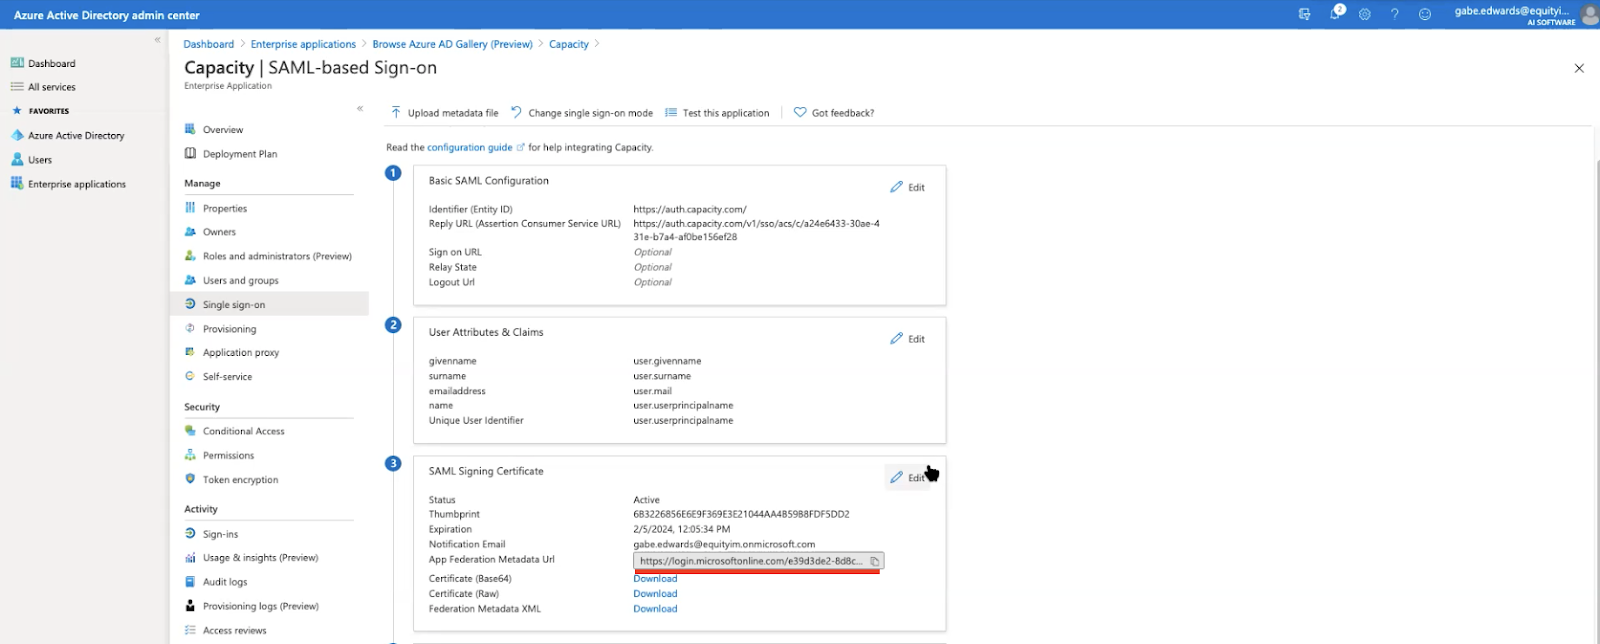
Task: Download Federation Metadata XML
Action: pyautogui.click(x=655, y=609)
